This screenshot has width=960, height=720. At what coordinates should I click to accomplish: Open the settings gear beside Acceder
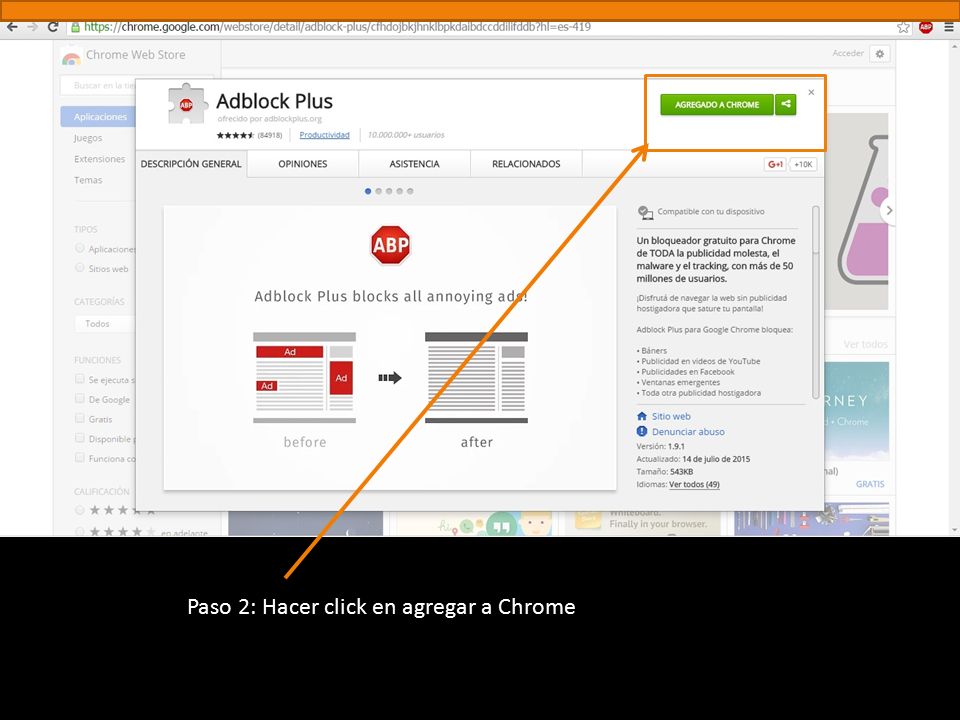point(880,54)
